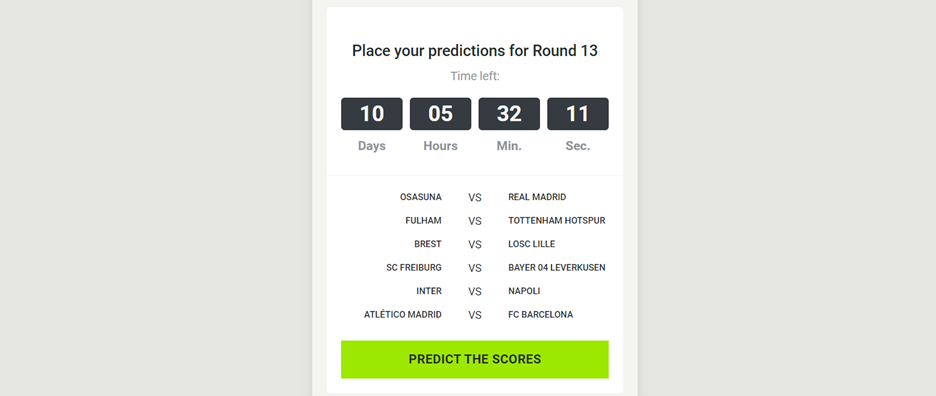Image resolution: width=936 pixels, height=396 pixels.
Task: Select the Hours countdown box showing 05
Action: click(440, 113)
